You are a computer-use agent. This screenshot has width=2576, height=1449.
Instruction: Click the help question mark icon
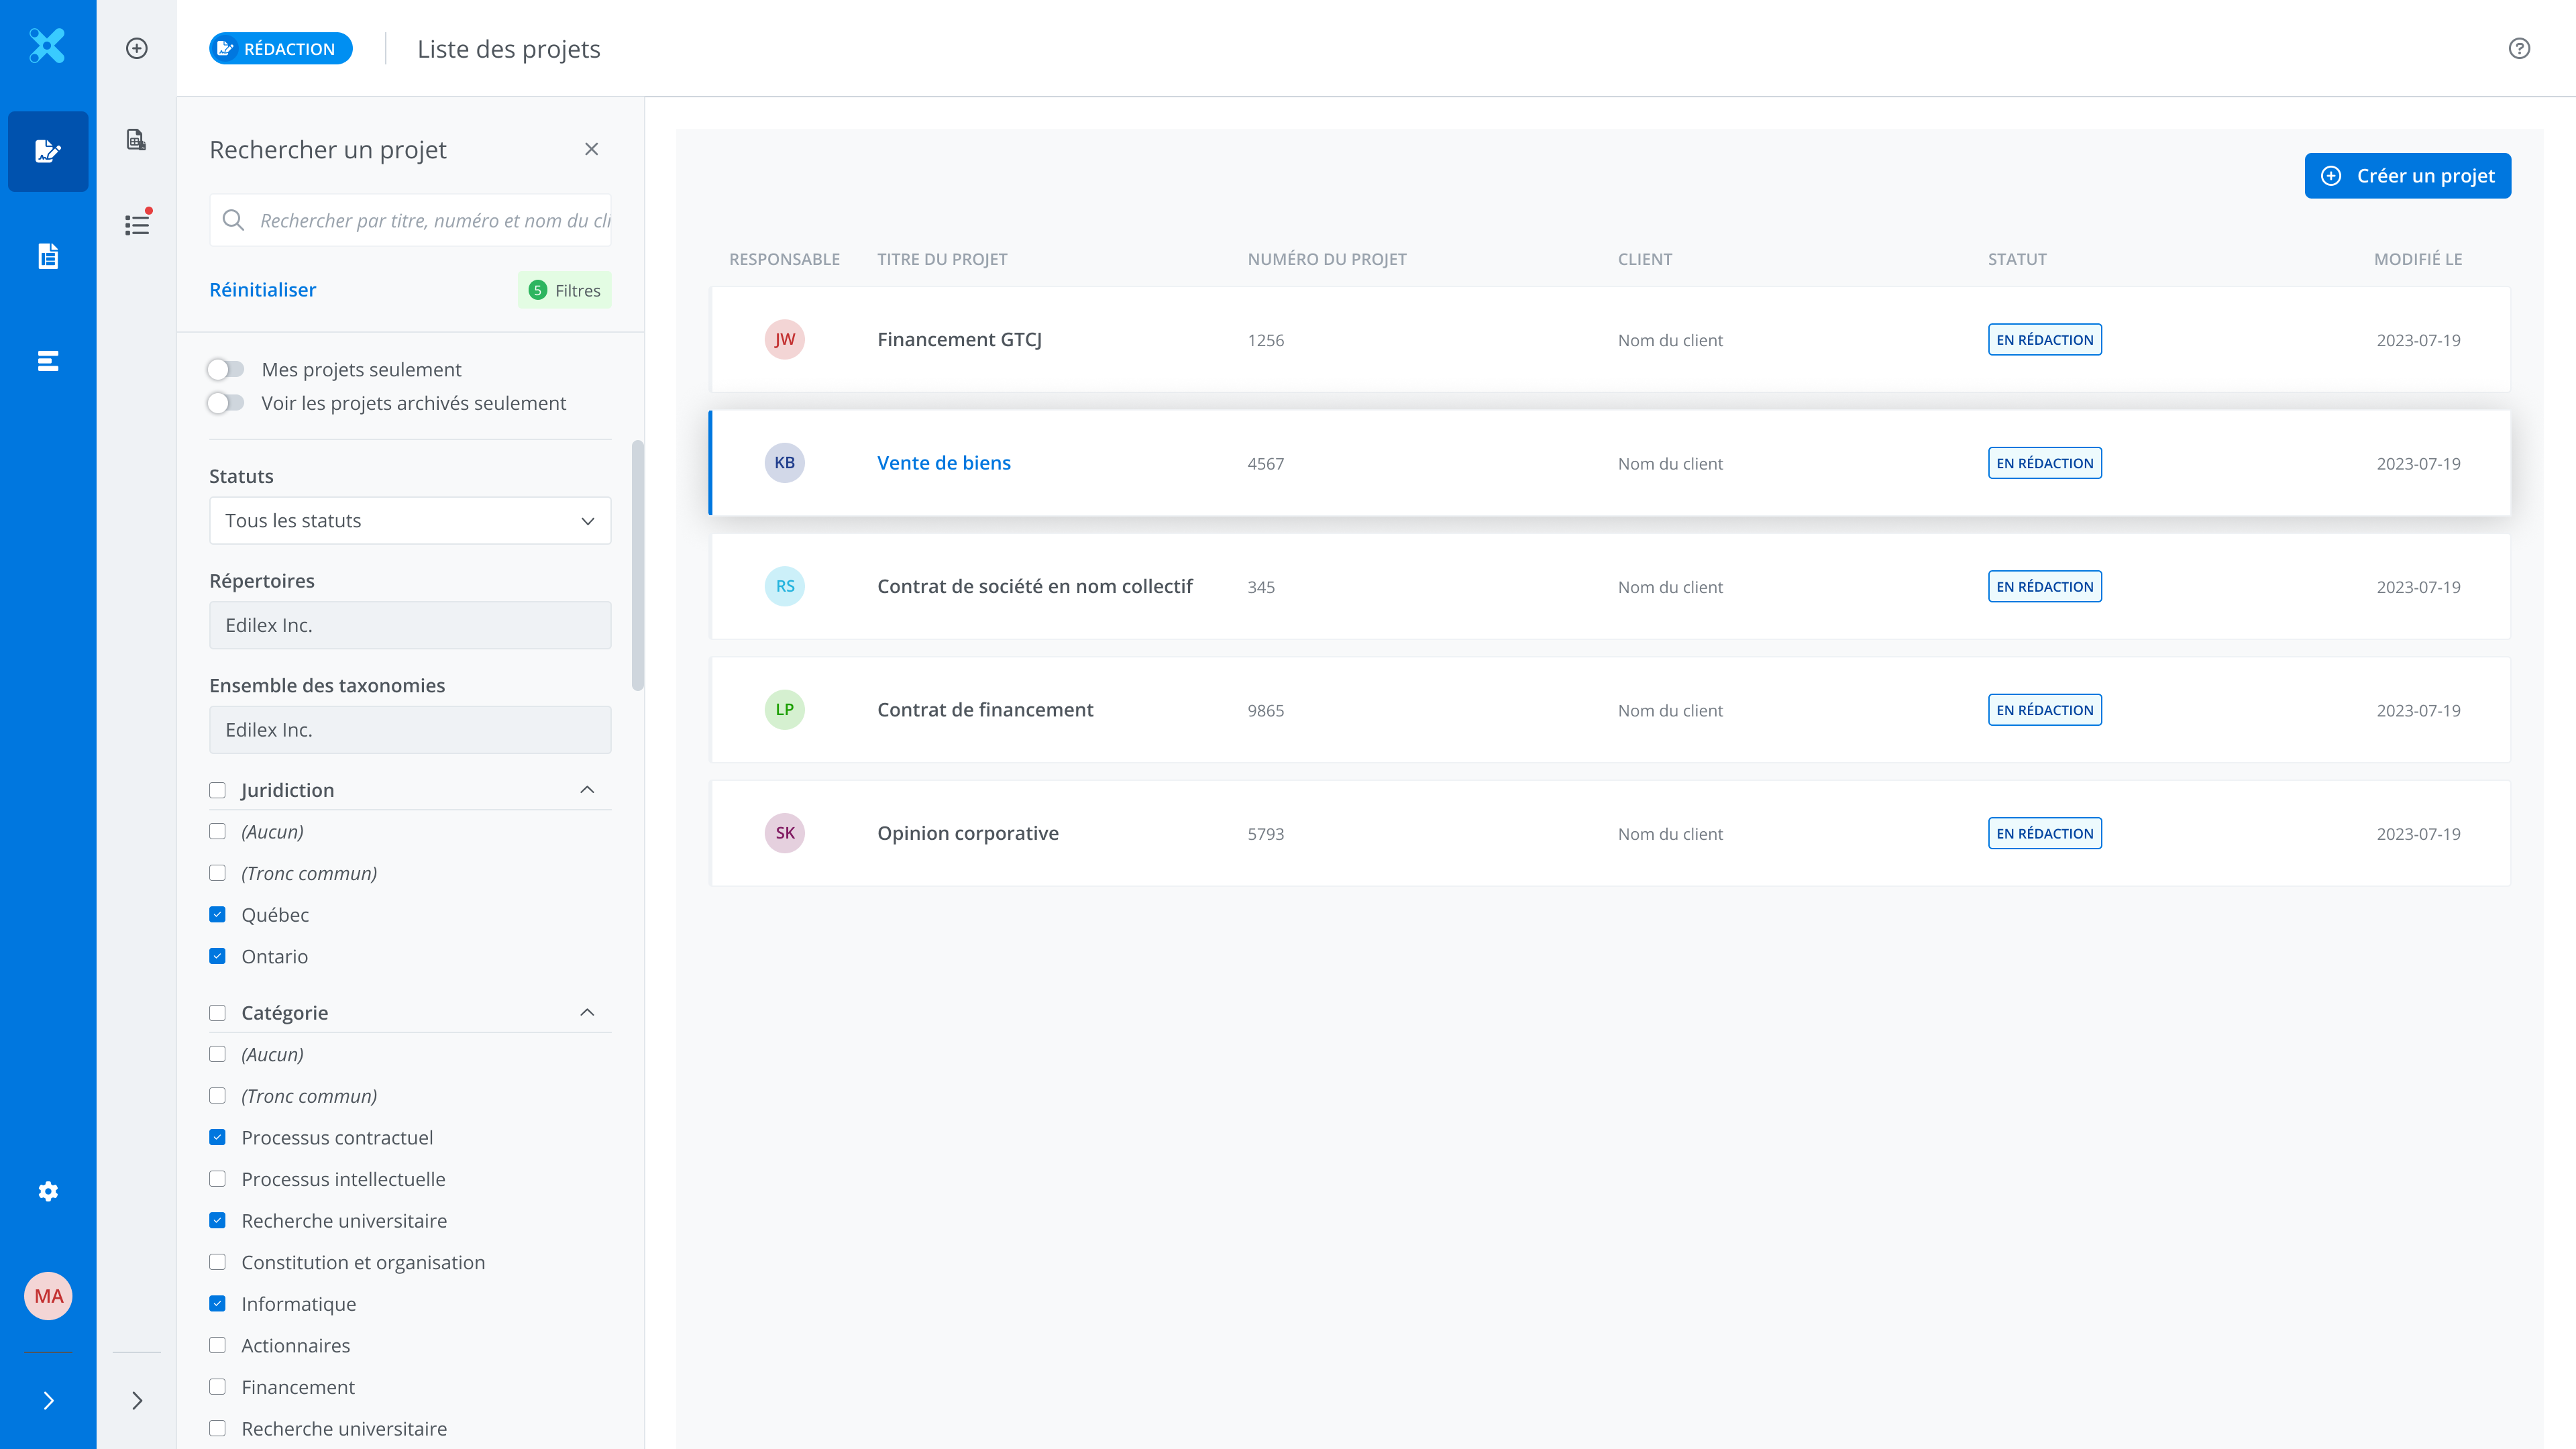point(2519,48)
